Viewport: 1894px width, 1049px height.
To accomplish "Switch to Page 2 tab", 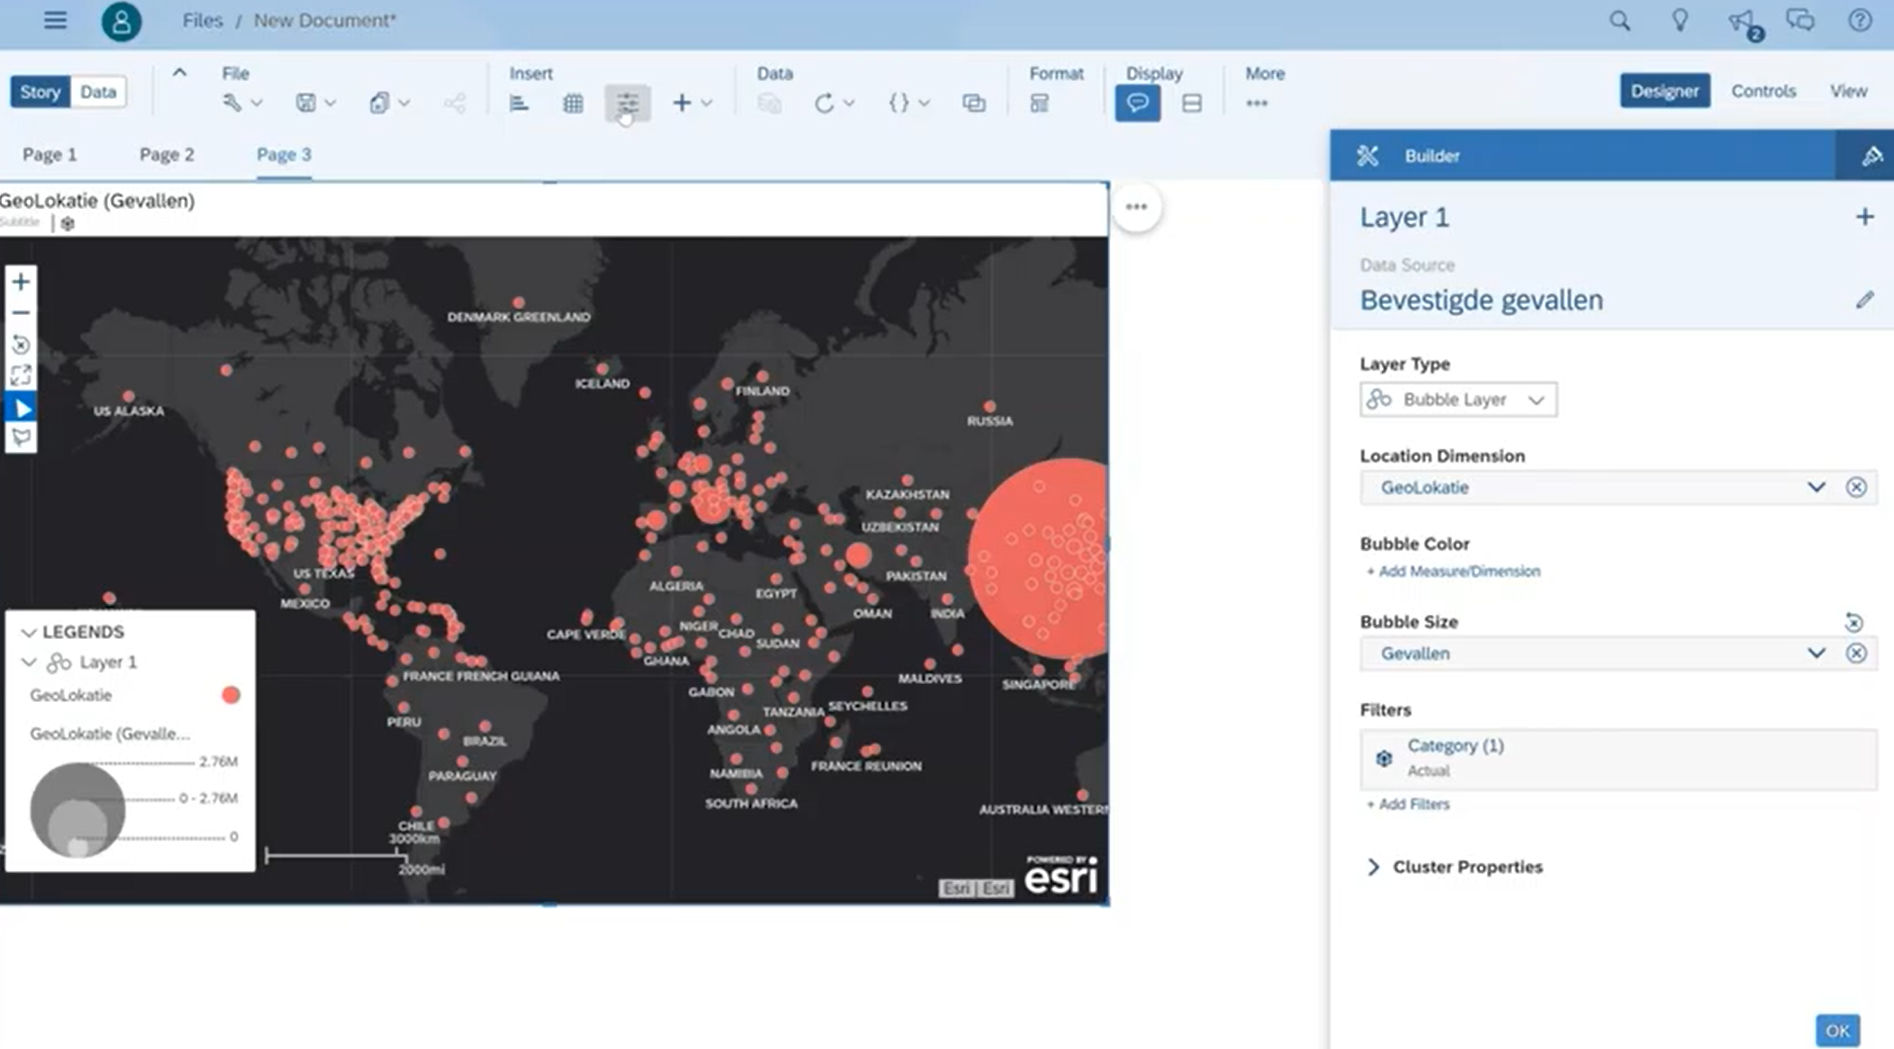I will 167,154.
